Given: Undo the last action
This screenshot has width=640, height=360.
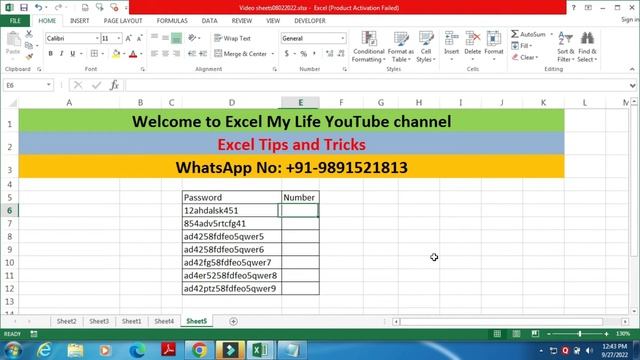Looking at the screenshot, I should pos(38,7).
